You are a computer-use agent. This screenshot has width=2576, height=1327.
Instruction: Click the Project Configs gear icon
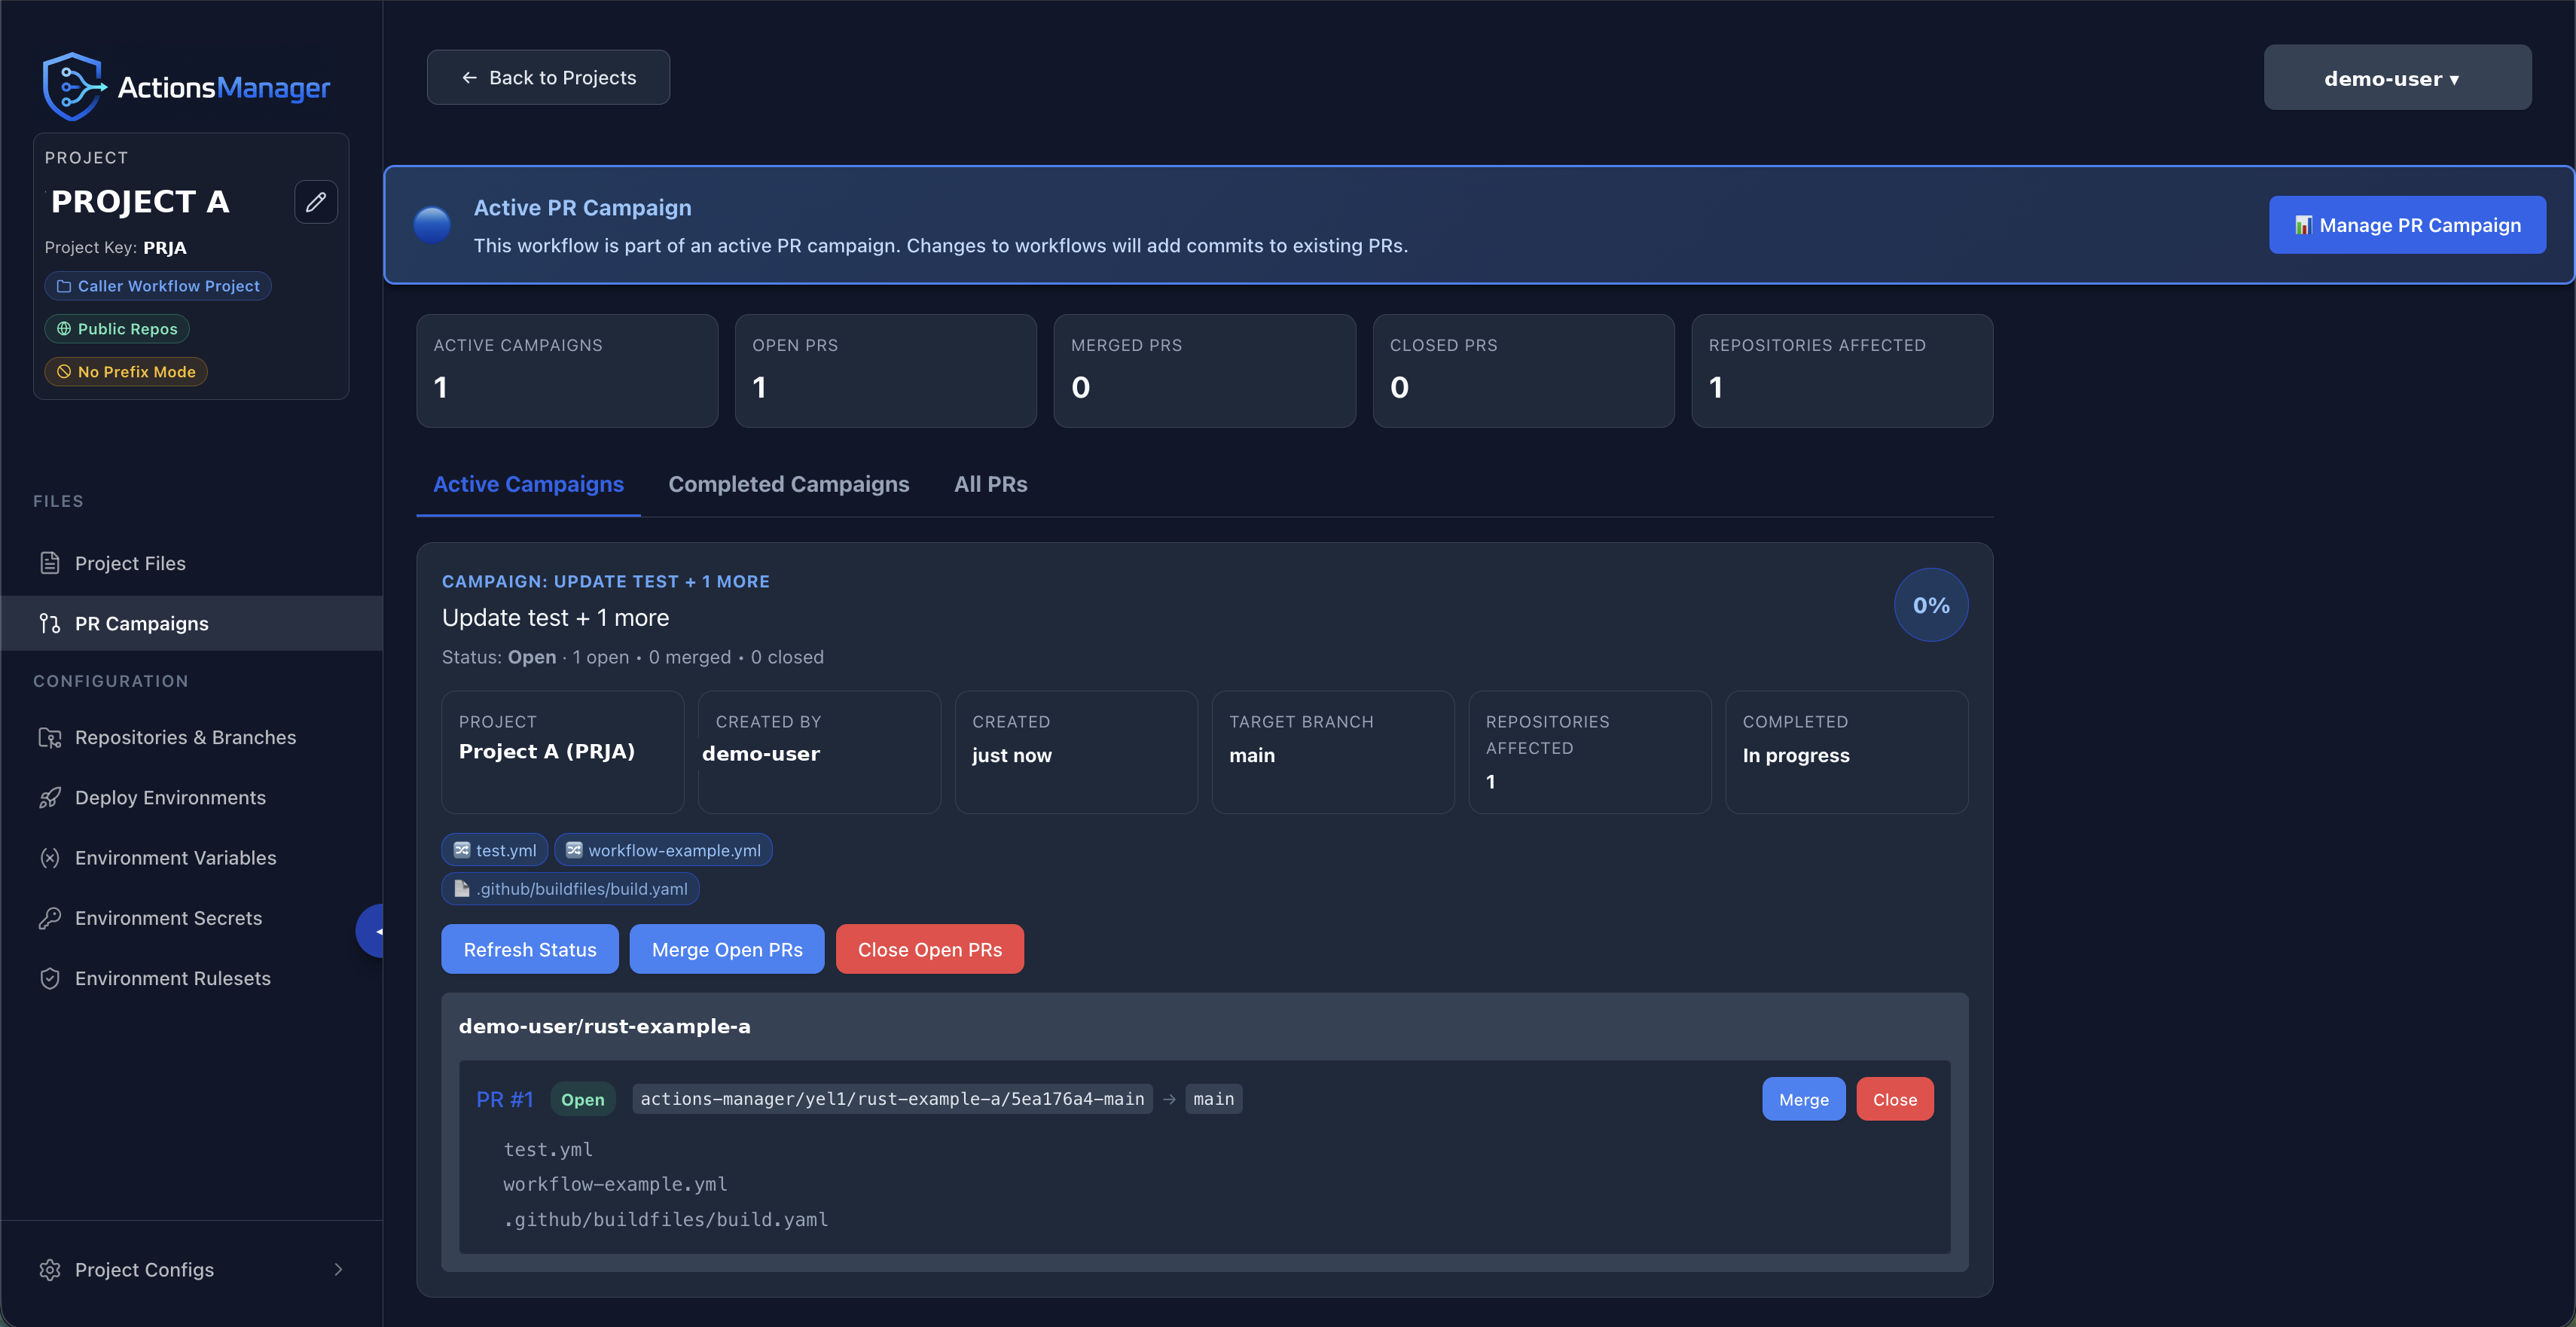(x=50, y=1269)
